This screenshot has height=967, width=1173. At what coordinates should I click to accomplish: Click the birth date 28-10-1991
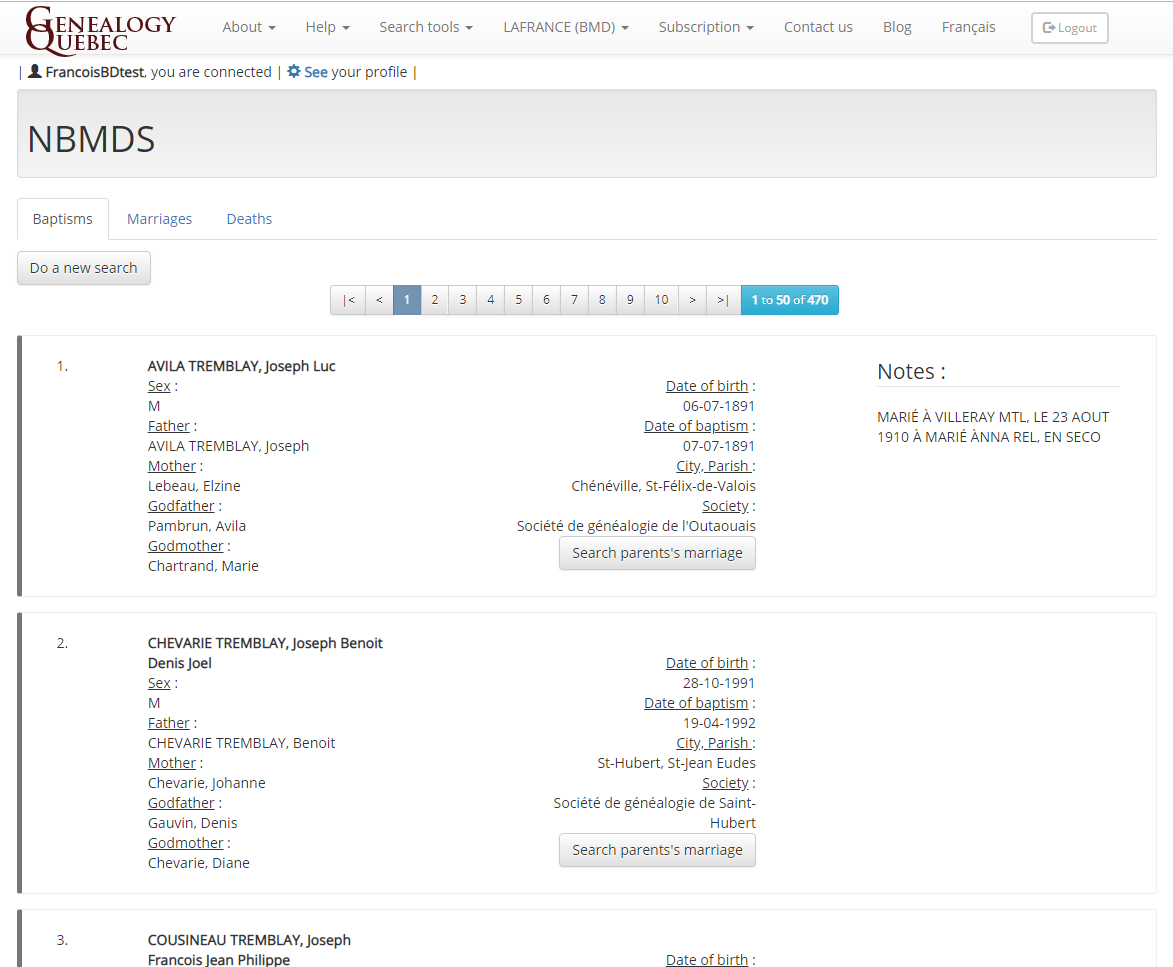pos(719,683)
